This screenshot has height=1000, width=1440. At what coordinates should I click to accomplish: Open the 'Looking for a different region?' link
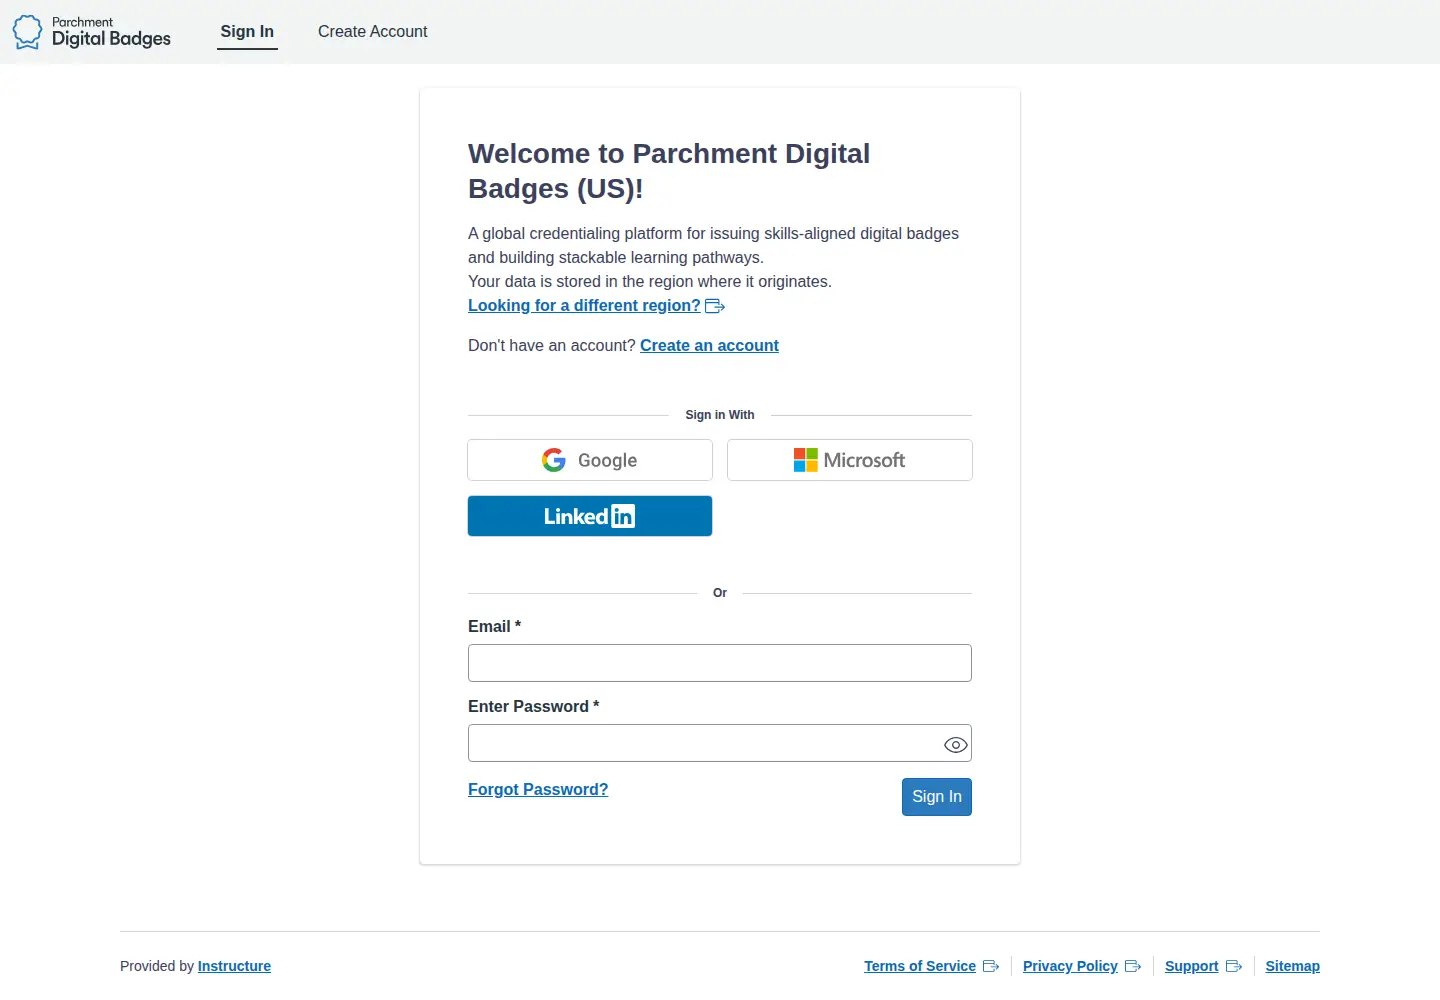[596, 306]
